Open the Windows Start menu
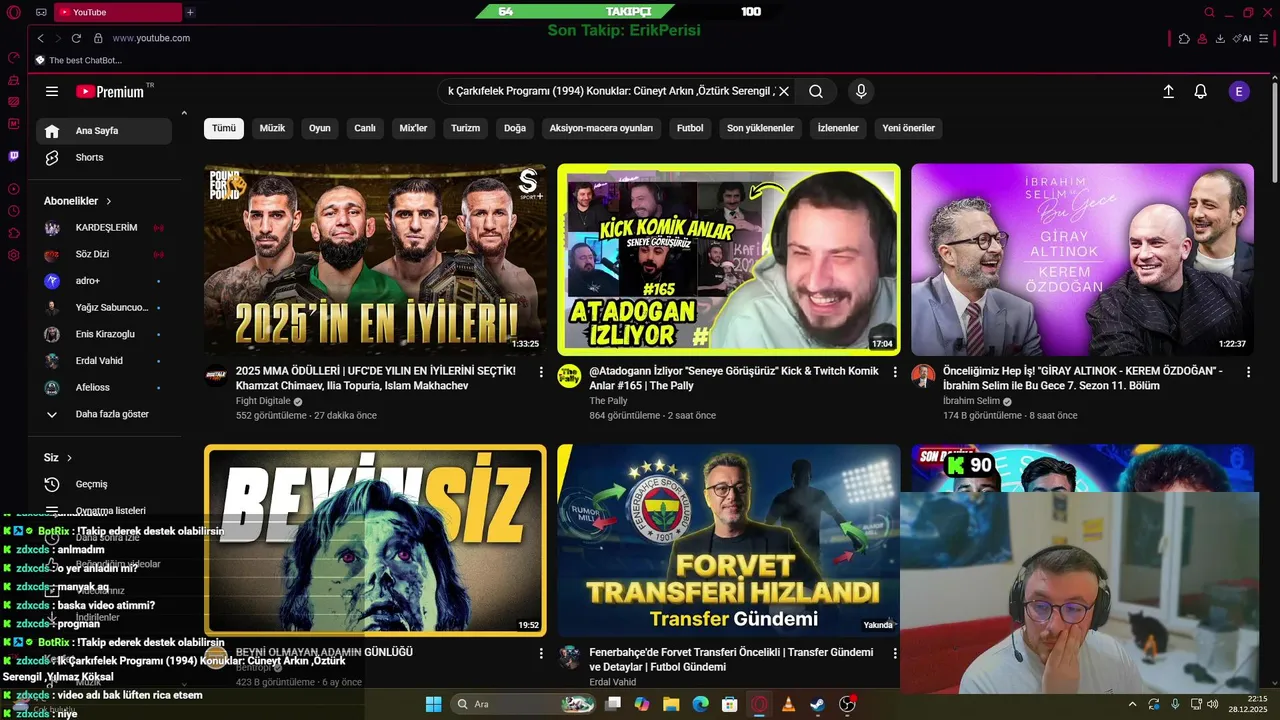The height and width of the screenshot is (720, 1280). click(x=433, y=704)
